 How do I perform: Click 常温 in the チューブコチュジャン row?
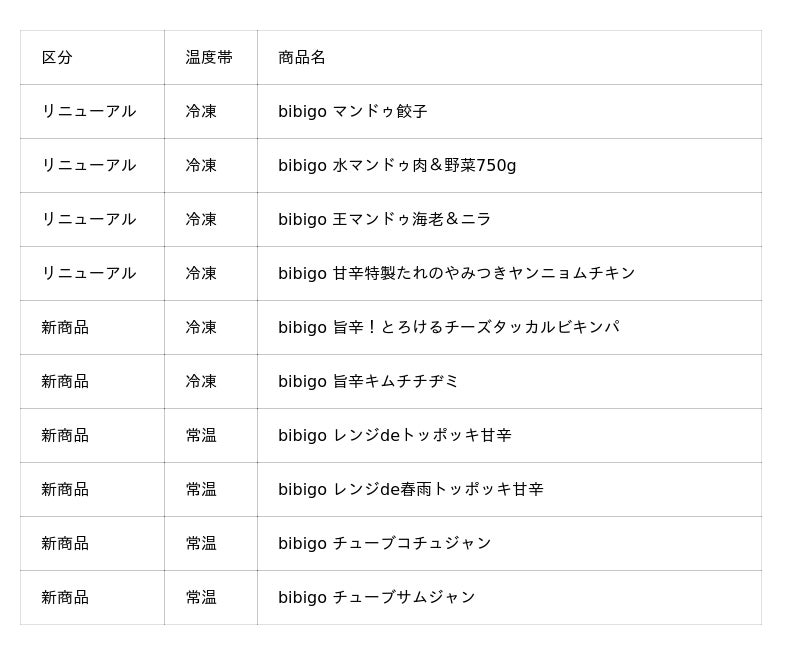[201, 544]
